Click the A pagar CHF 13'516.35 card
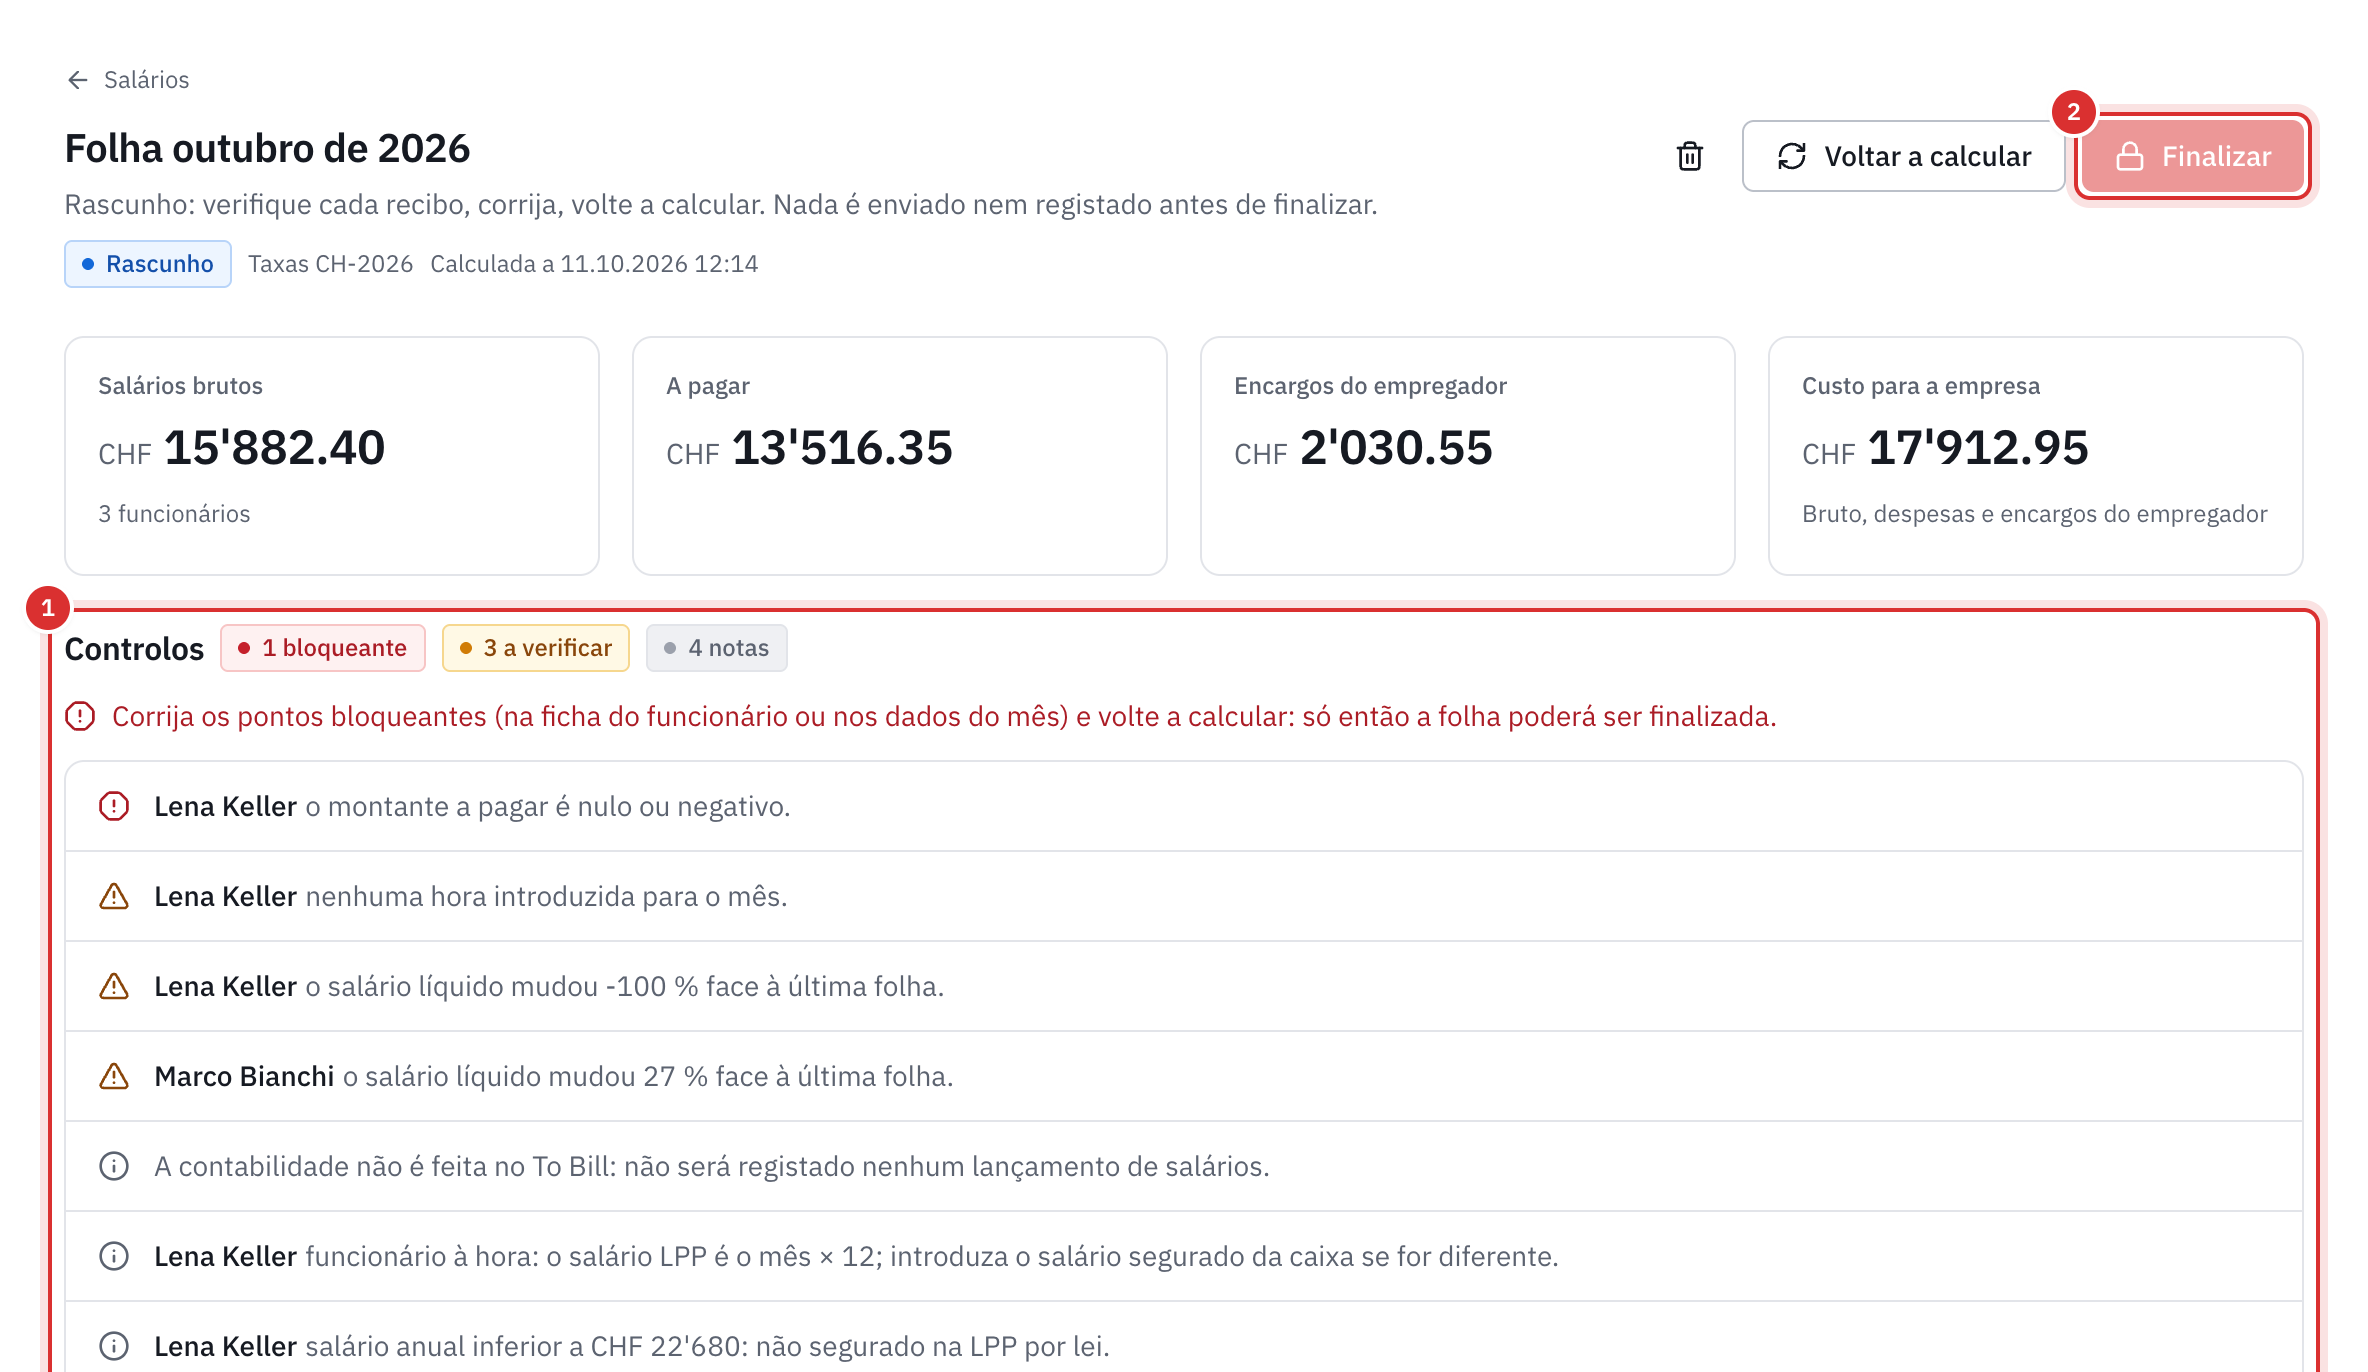The width and height of the screenshot is (2368, 1372). [900, 456]
